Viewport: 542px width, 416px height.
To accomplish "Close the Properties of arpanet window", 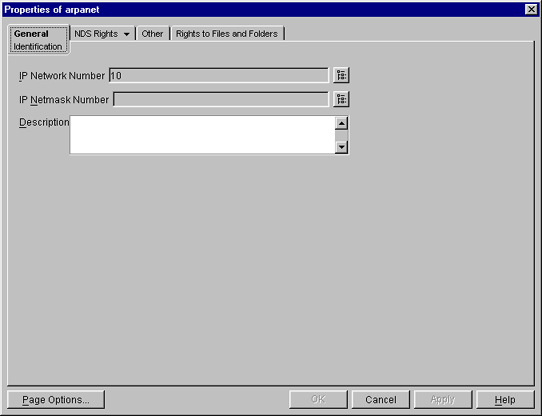I will click(531, 9).
